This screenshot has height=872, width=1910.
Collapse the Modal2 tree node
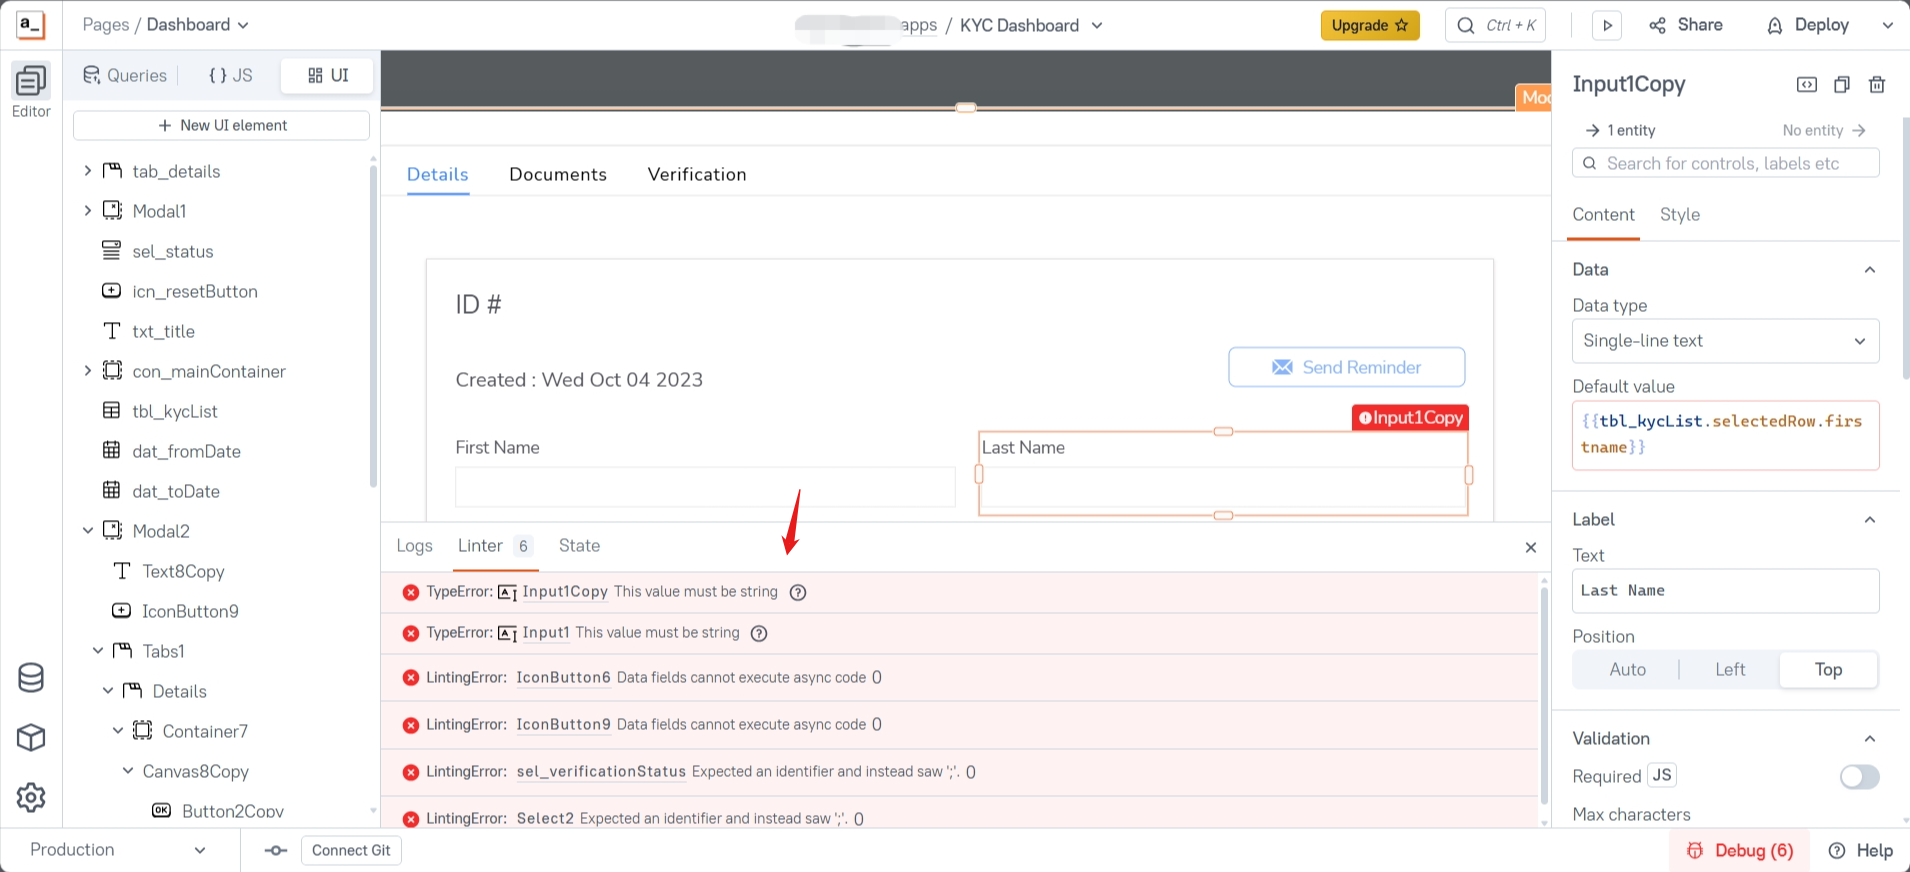pyautogui.click(x=88, y=531)
